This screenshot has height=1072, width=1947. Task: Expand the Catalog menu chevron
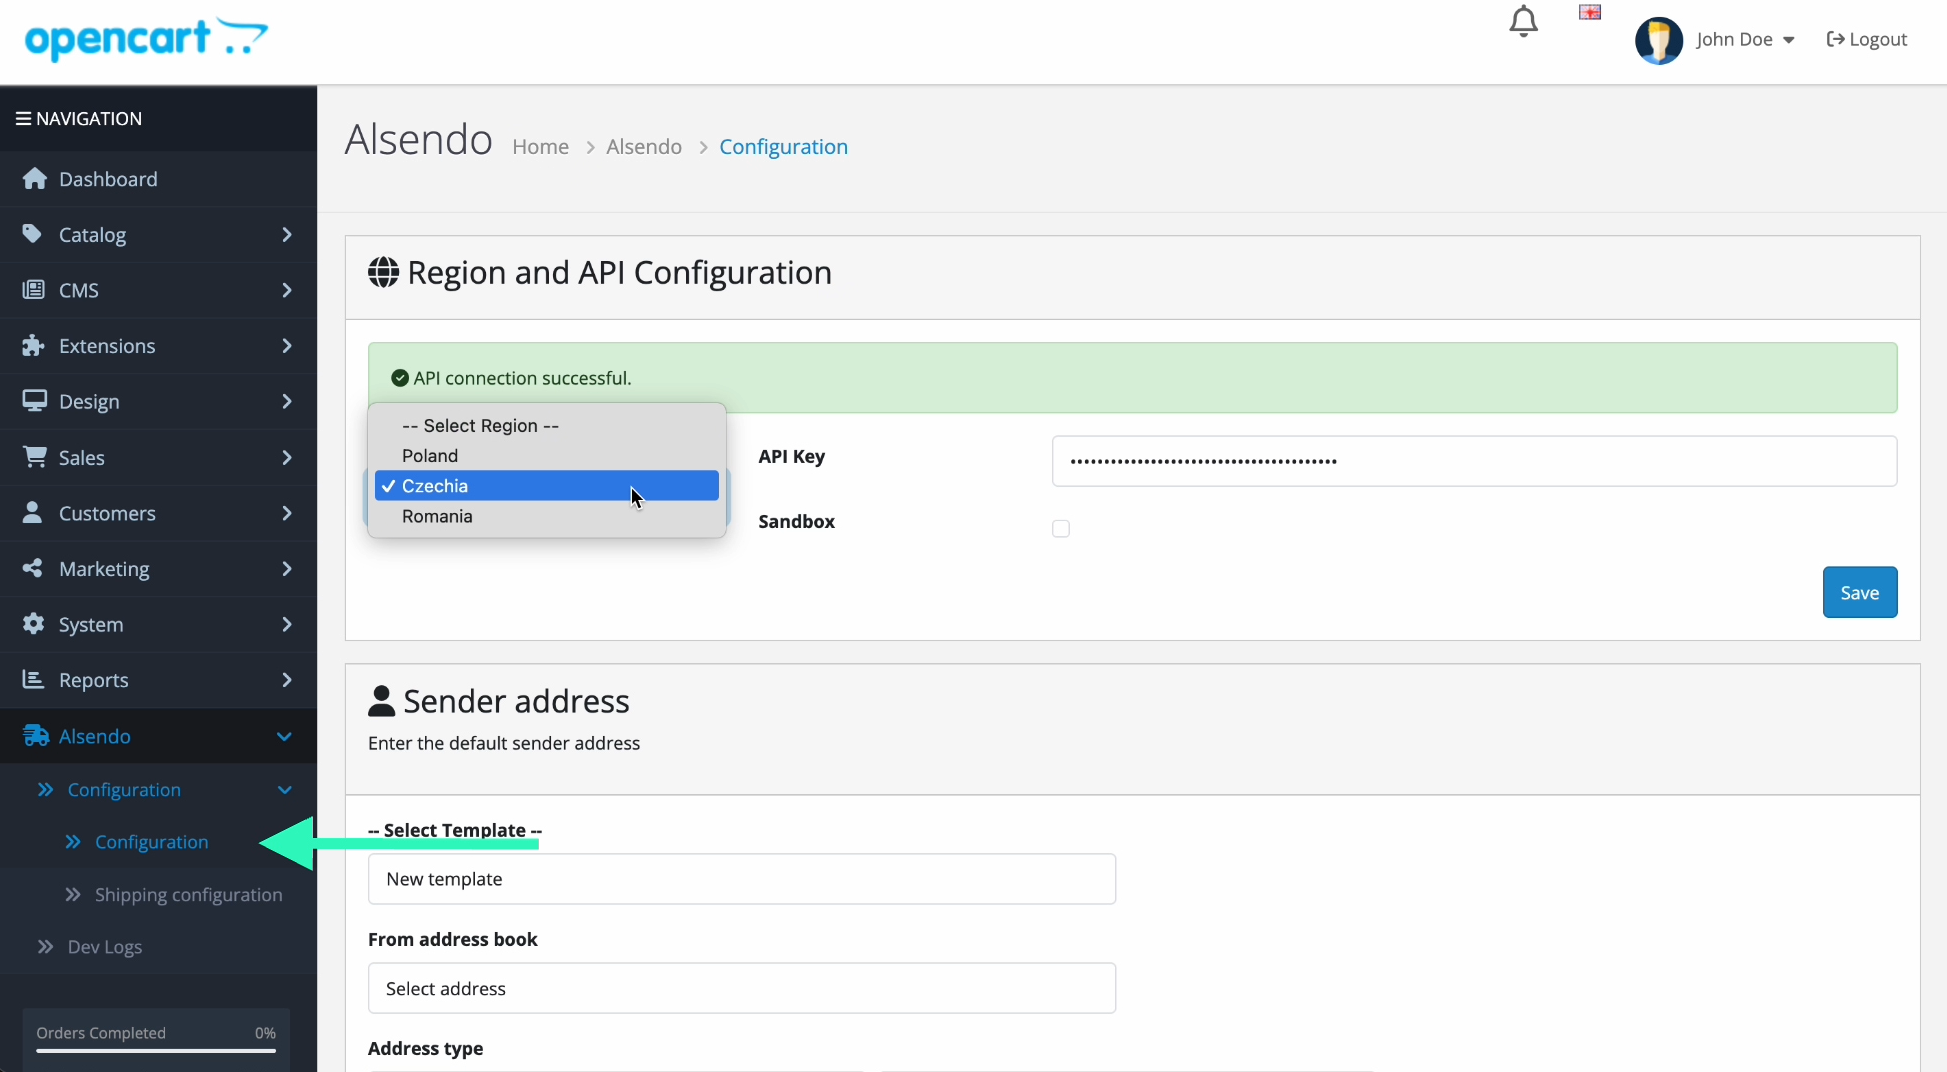point(287,234)
